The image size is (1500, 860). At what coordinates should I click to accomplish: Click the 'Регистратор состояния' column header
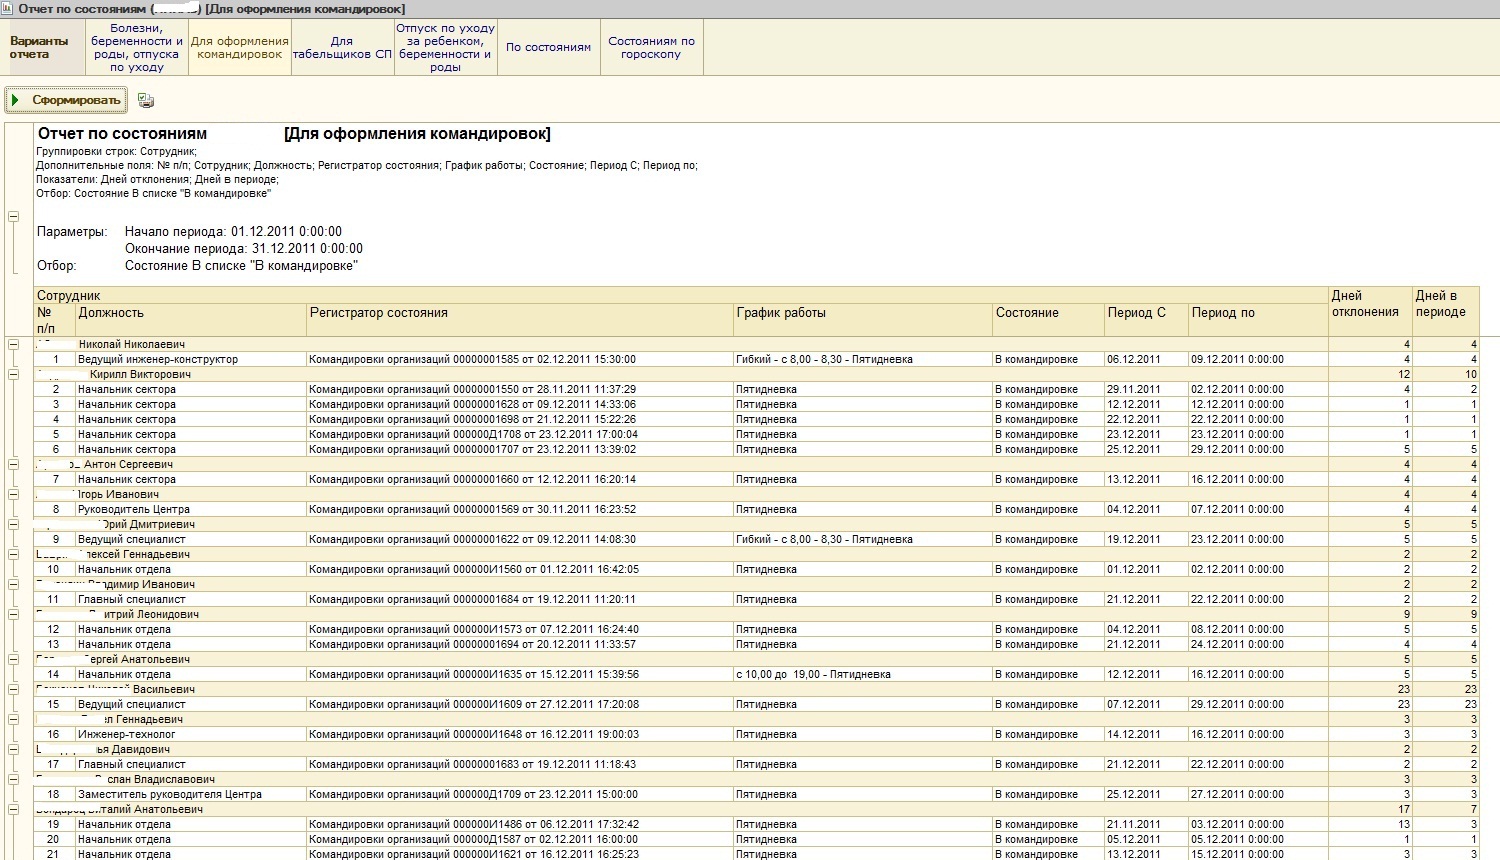click(520, 320)
